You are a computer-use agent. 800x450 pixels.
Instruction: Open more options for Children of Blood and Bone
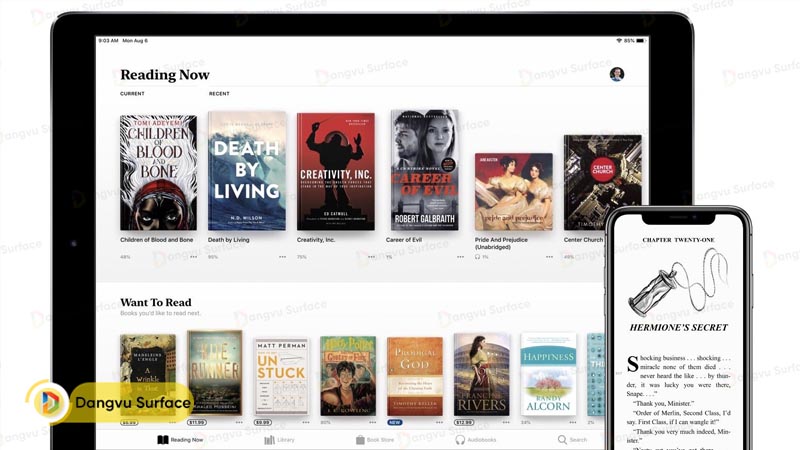(x=193, y=257)
